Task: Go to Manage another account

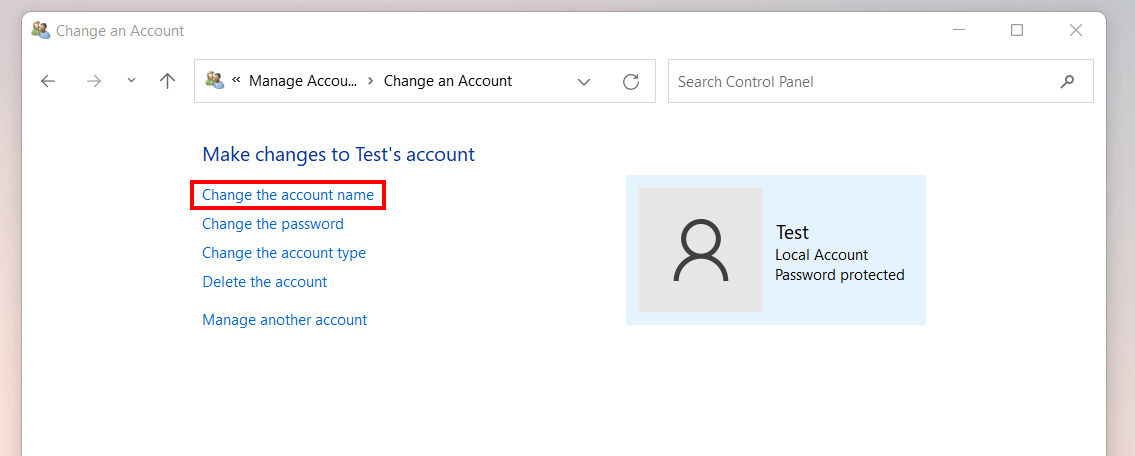Action: (284, 319)
